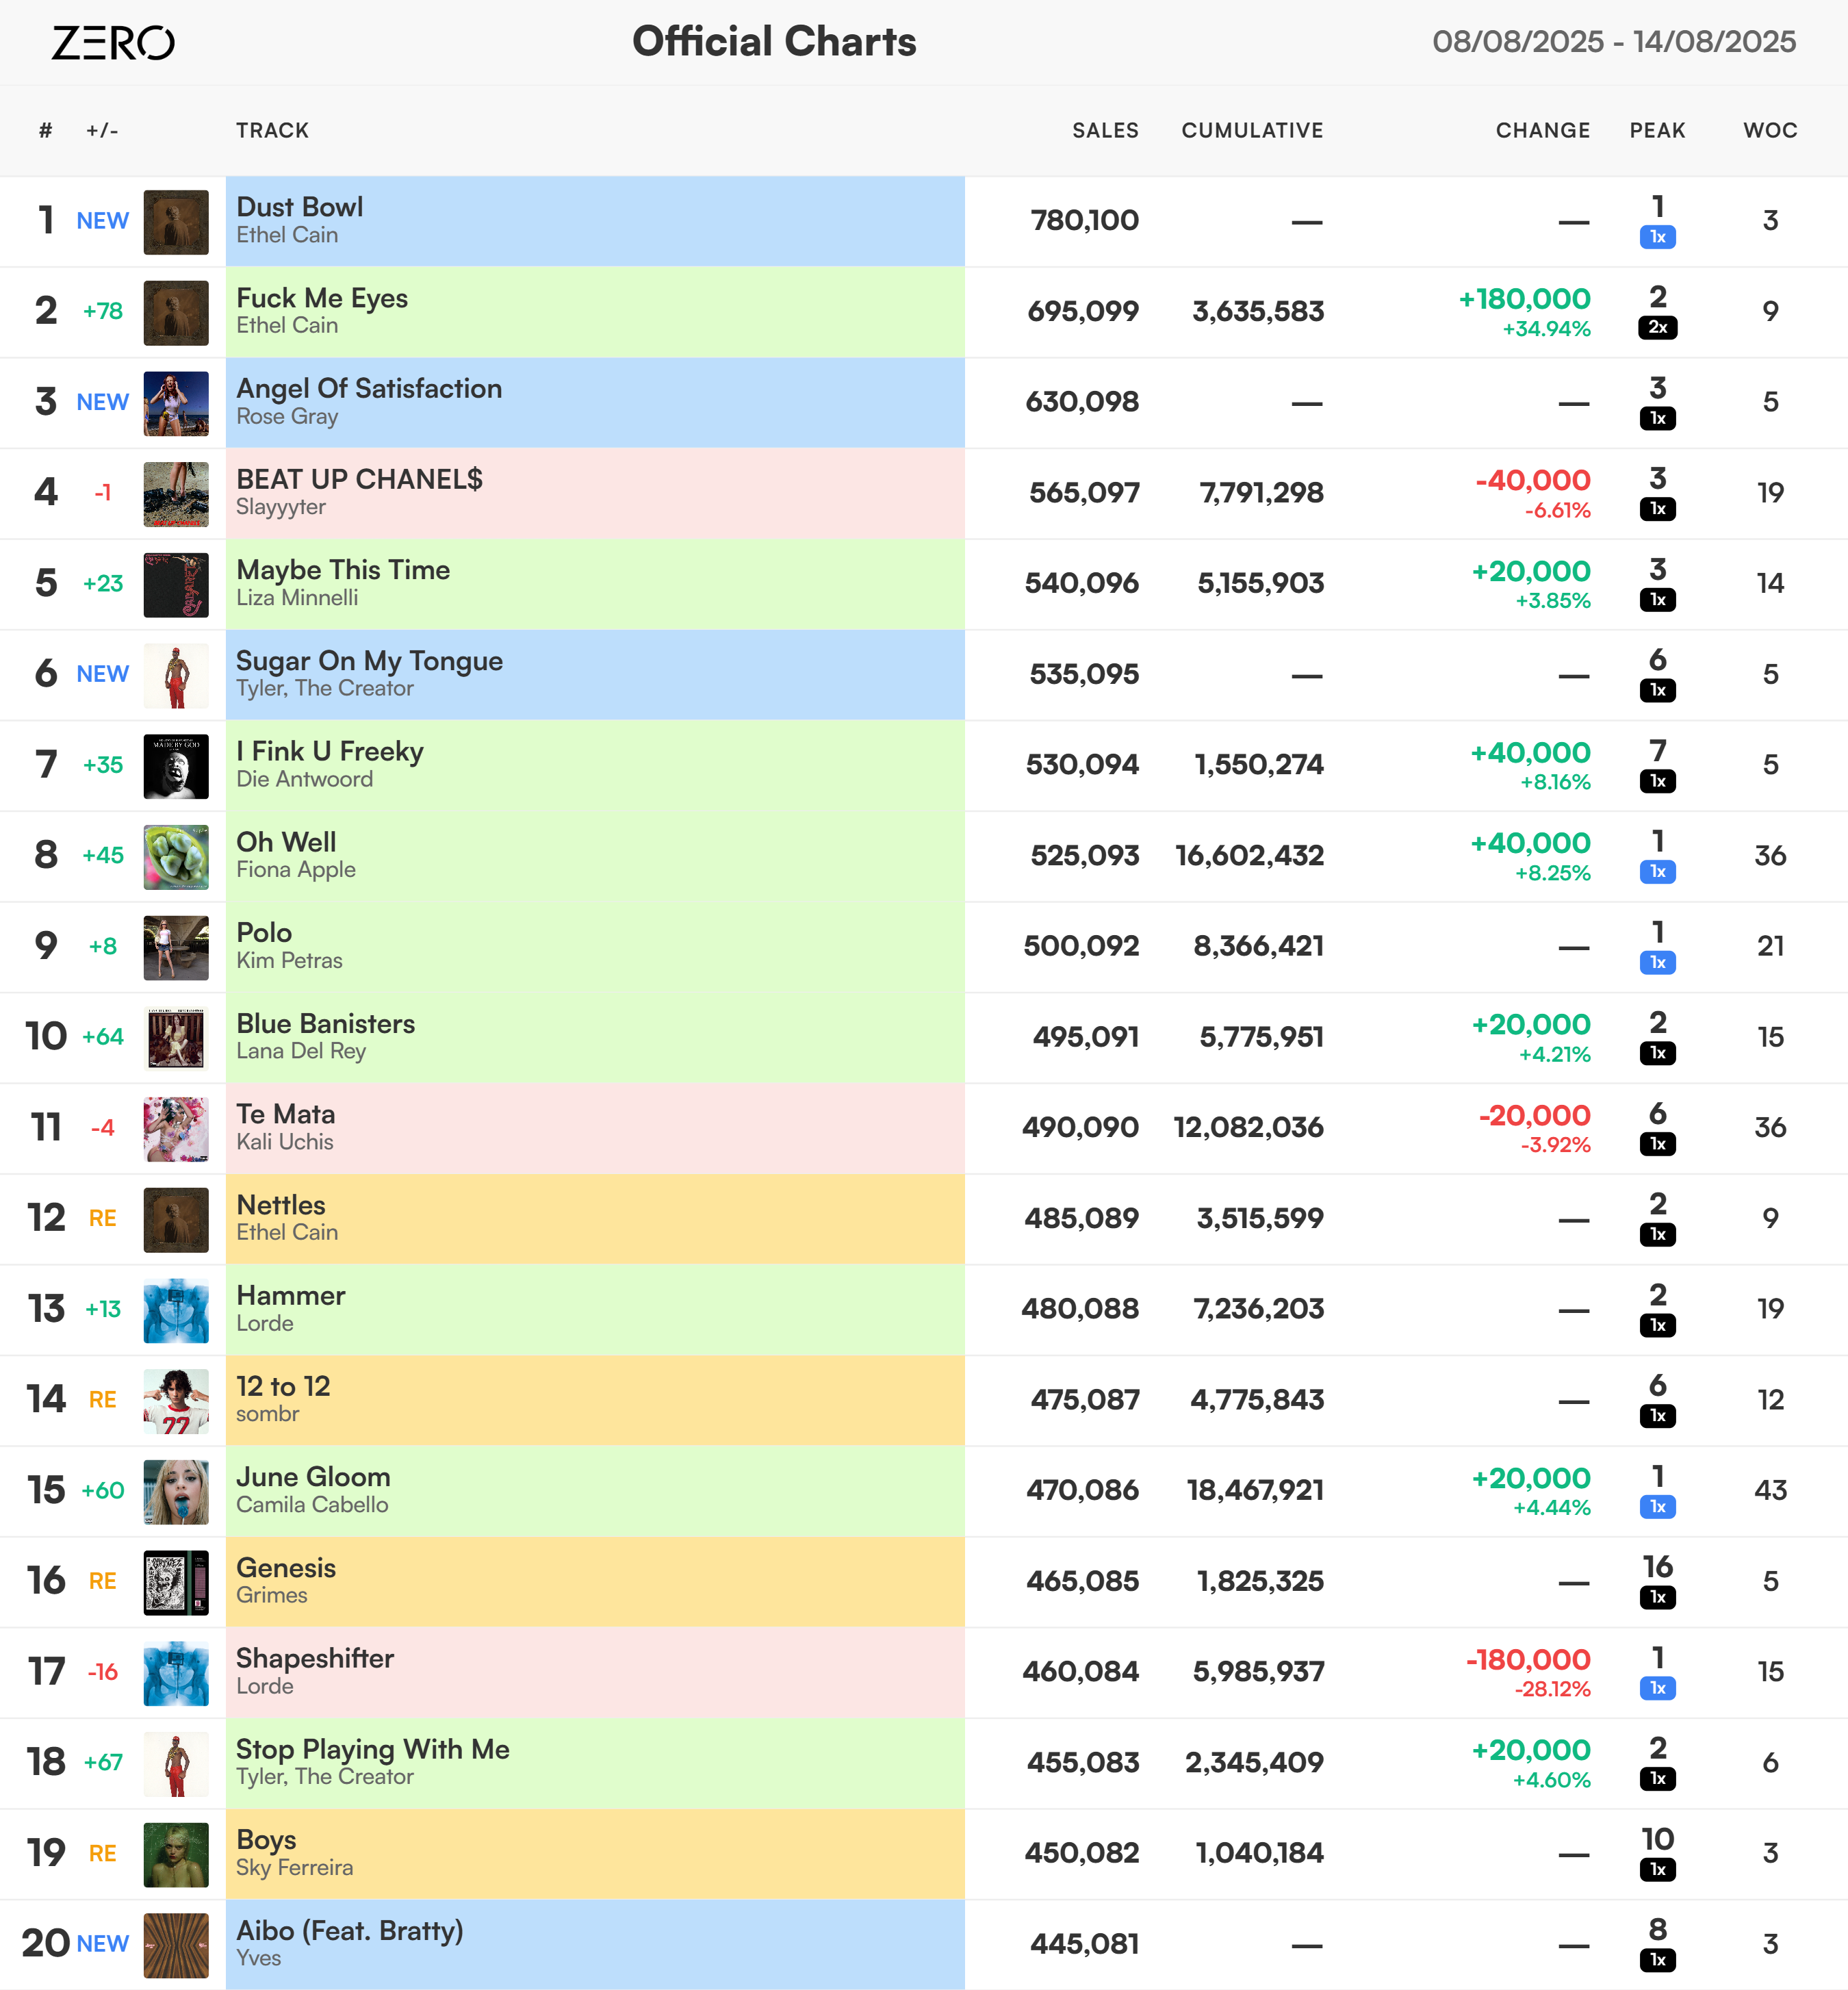Click the chart date range text
This screenshot has width=1848, height=1990.
(1614, 42)
